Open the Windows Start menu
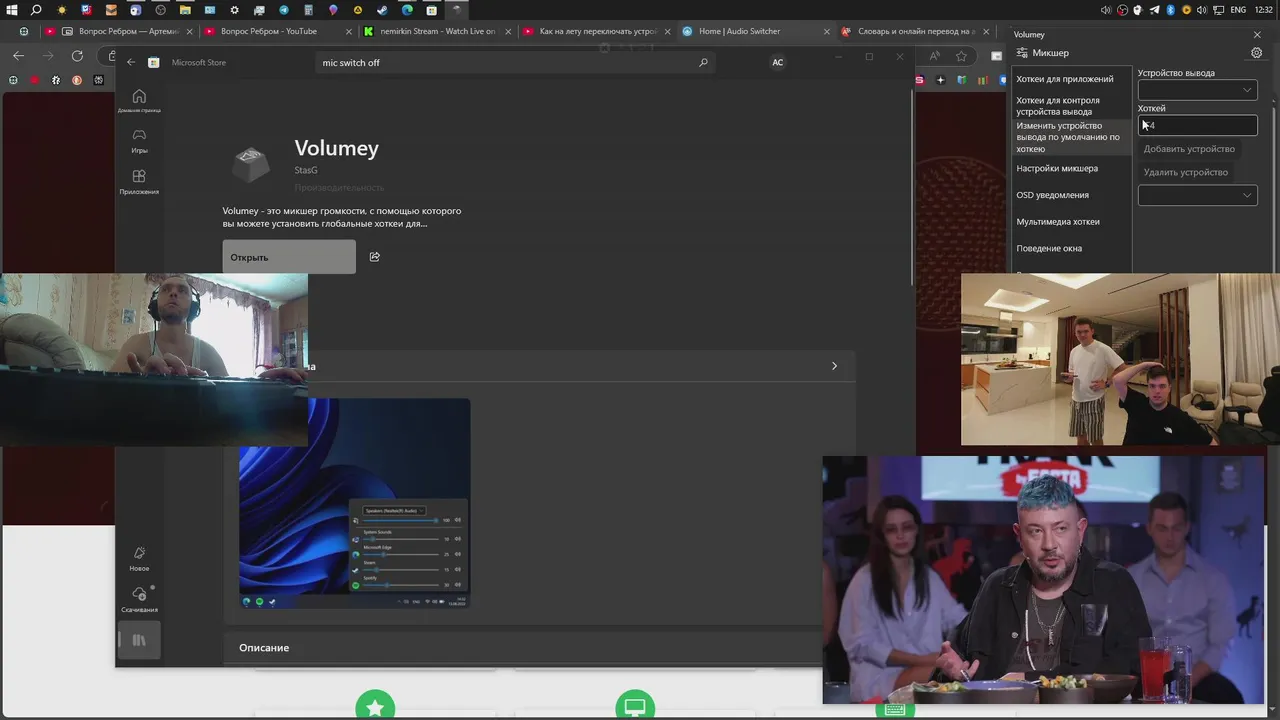The height and width of the screenshot is (720, 1280). [x=11, y=10]
